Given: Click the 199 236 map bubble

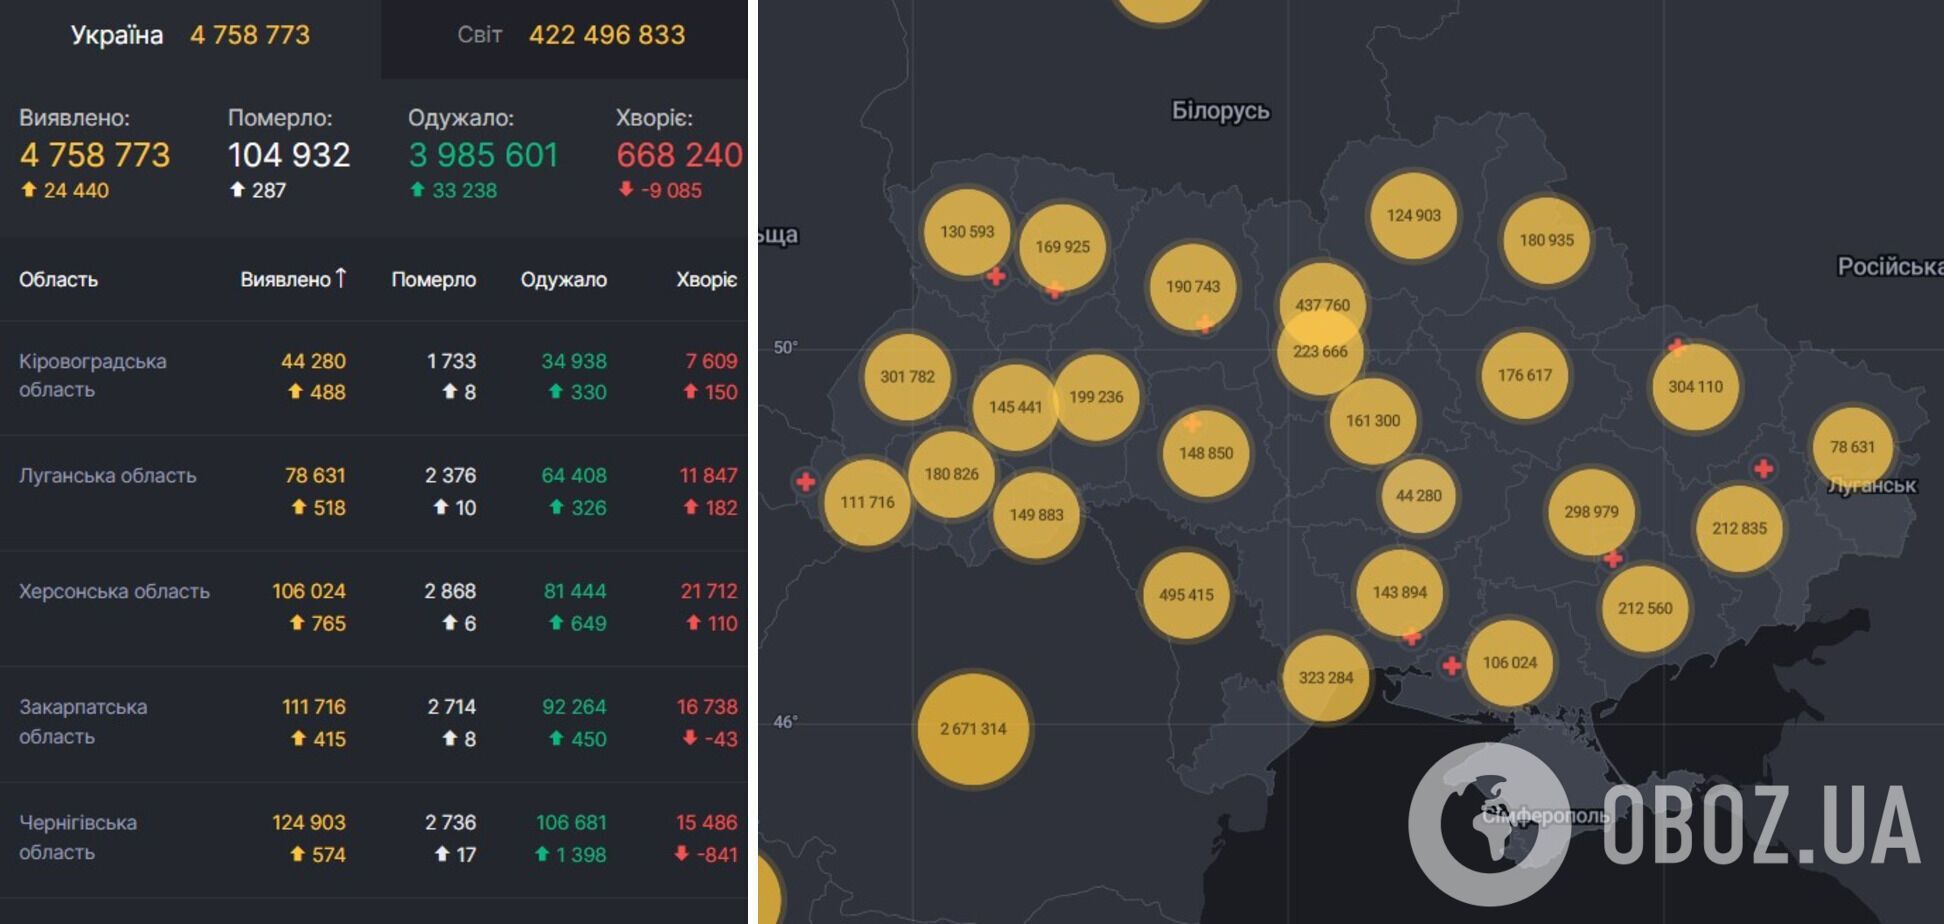Looking at the screenshot, I should point(1096,397).
